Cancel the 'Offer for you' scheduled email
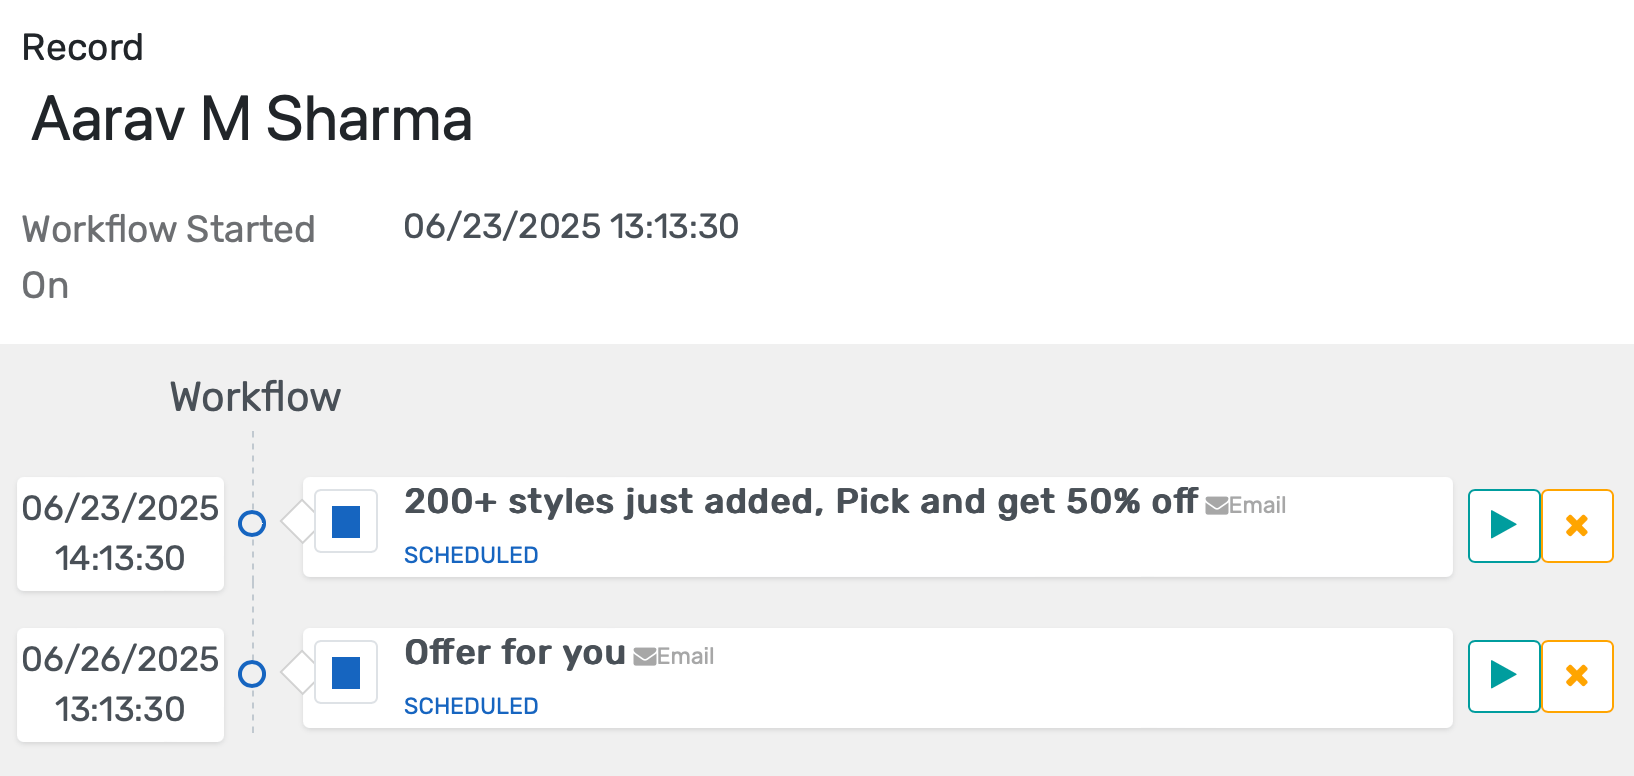1634x776 pixels. coord(1577,676)
